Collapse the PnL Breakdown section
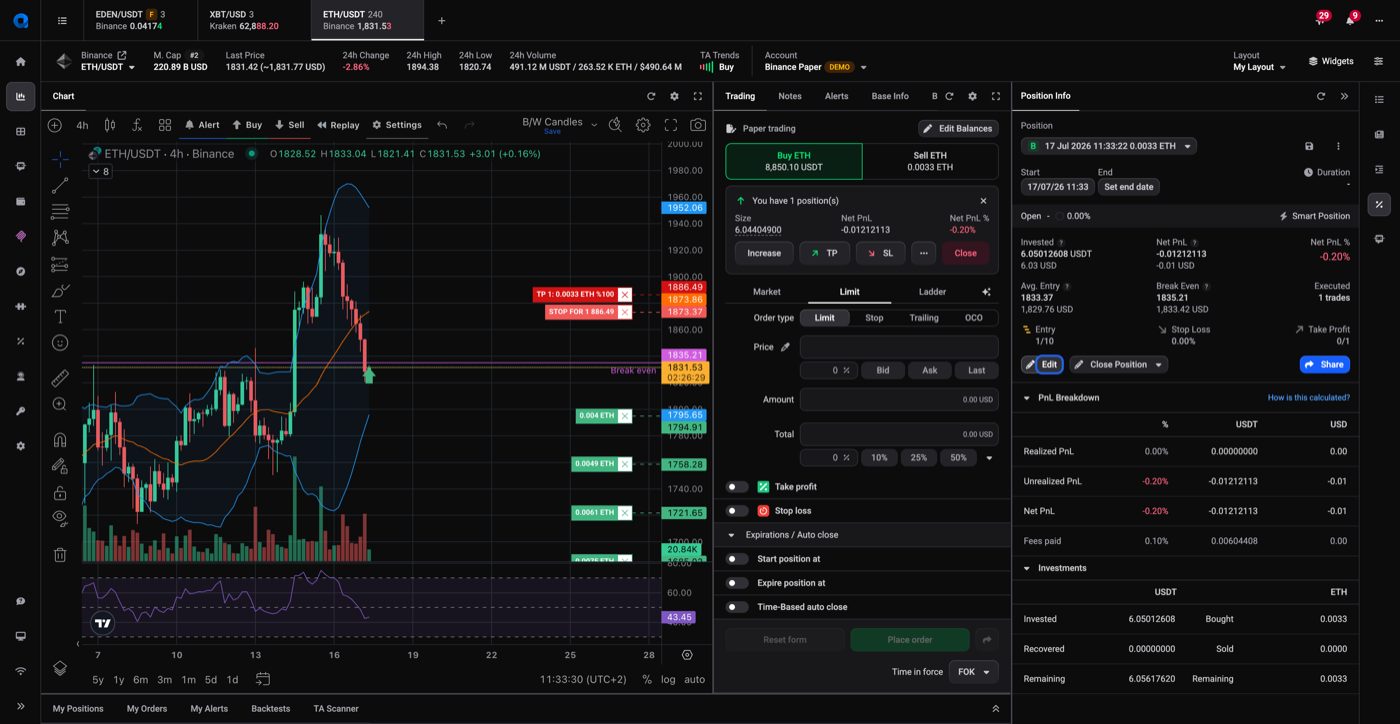1400x724 pixels. click(1027, 398)
